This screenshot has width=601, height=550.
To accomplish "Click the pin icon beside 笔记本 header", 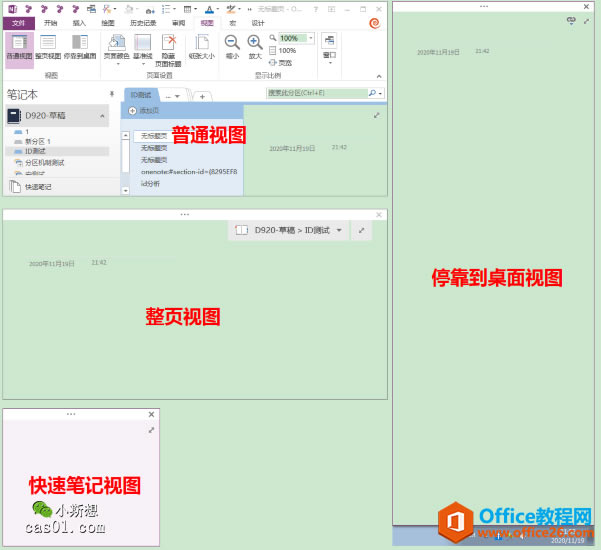I will (x=112, y=94).
